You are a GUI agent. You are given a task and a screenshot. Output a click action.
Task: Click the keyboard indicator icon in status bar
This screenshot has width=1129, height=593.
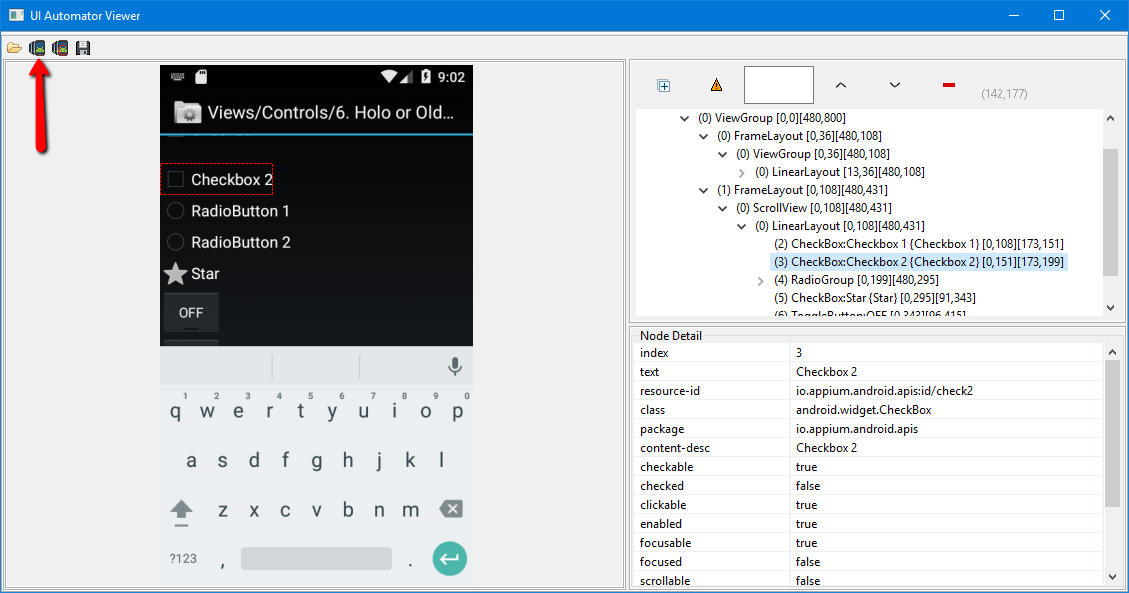(x=177, y=76)
